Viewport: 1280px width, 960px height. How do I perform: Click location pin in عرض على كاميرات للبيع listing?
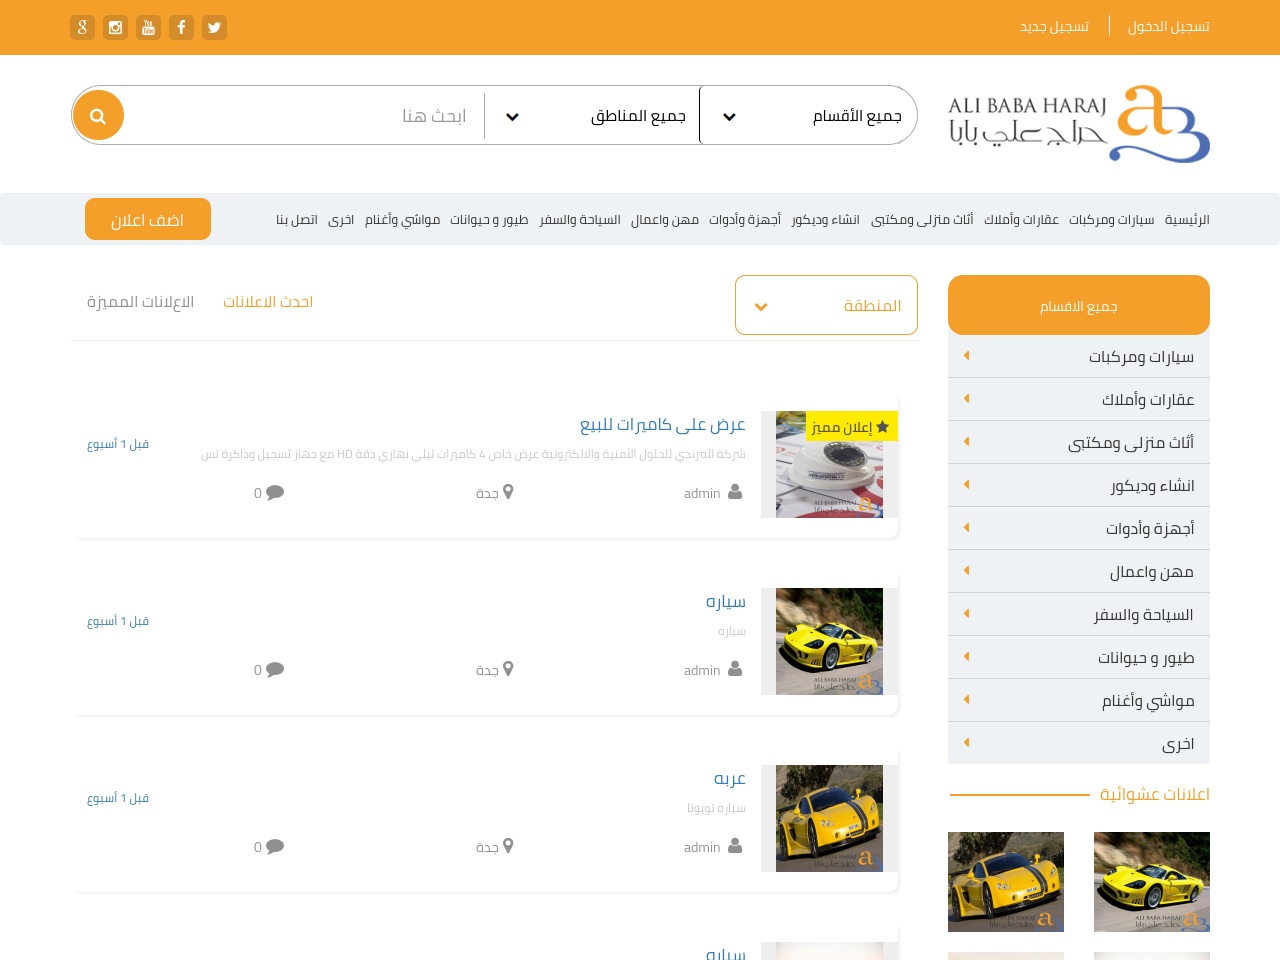click(x=508, y=492)
